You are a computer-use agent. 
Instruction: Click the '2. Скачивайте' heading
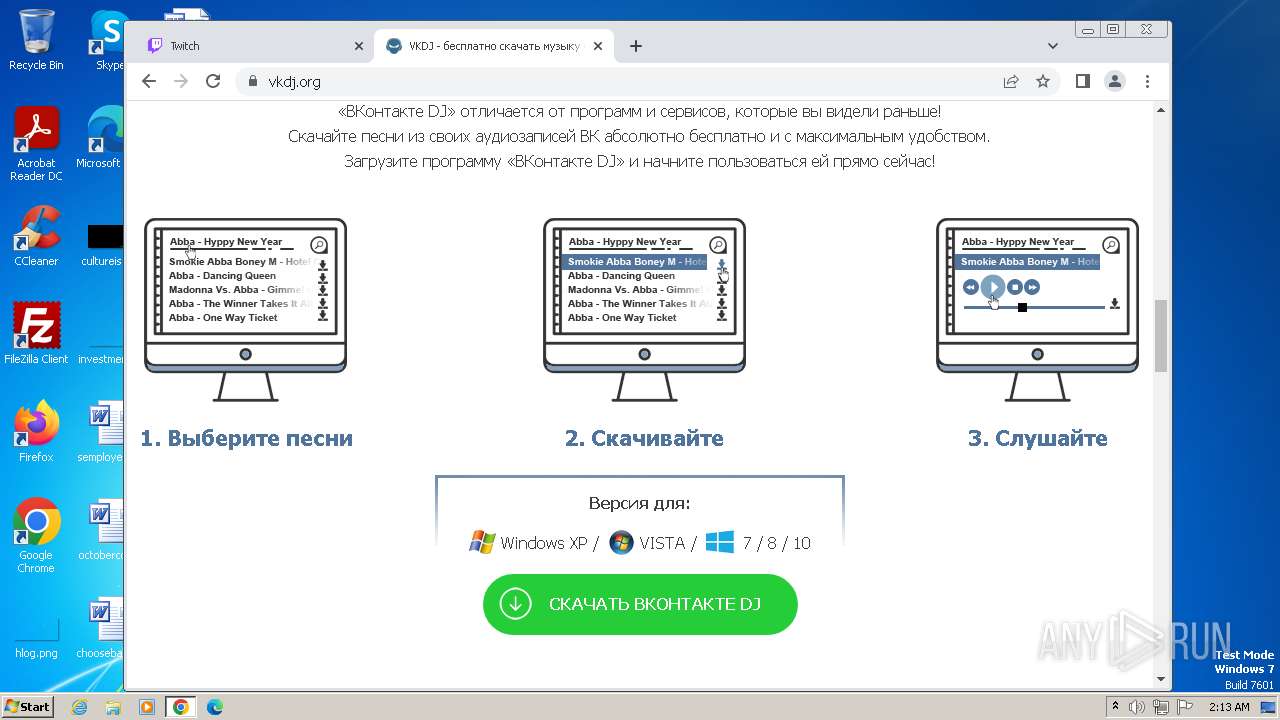click(644, 438)
